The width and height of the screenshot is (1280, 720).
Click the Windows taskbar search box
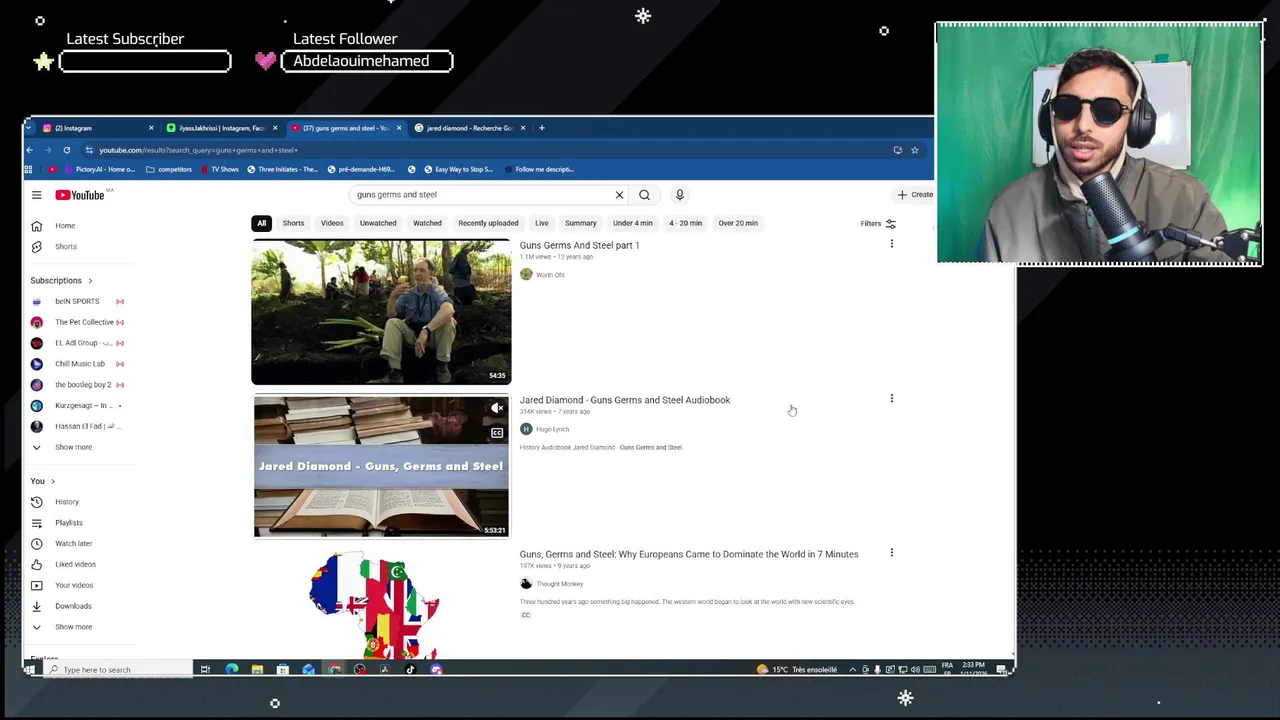[116, 670]
